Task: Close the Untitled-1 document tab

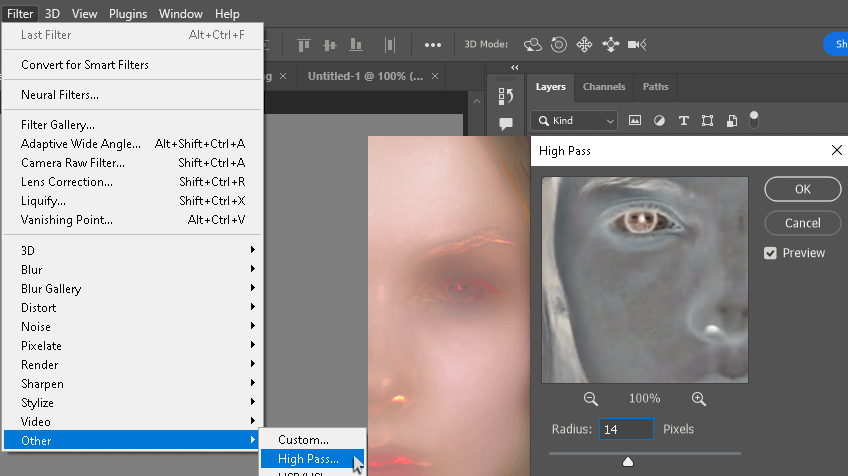Action: click(435, 76)
